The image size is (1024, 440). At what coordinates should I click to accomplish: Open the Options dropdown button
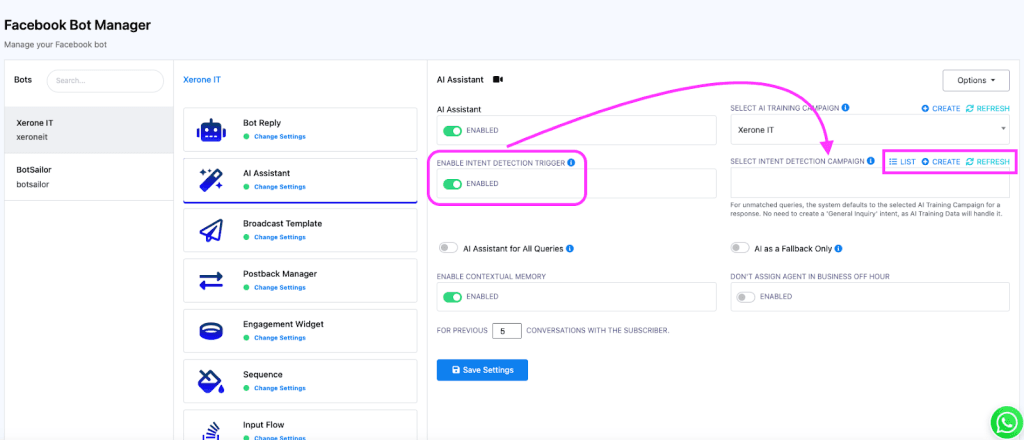976,80
